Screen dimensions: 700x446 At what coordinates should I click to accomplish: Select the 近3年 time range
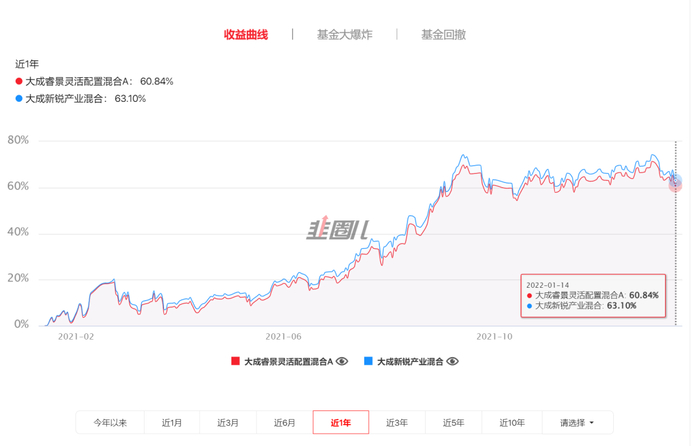[397, 422]
